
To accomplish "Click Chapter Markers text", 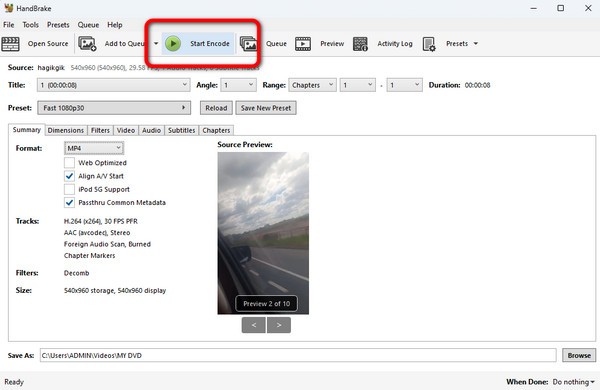I will tap(90, 256).
